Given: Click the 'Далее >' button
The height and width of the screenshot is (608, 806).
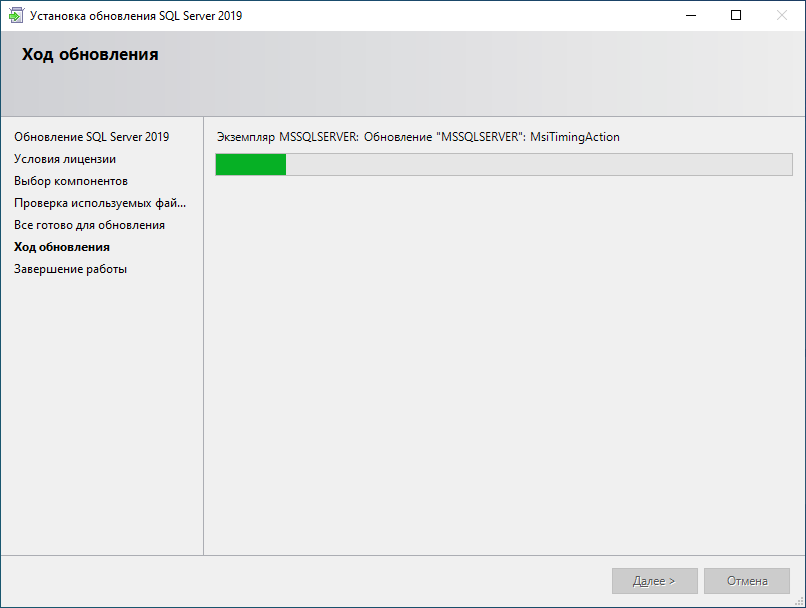Looking at the screenshot, I should point(654,581).
